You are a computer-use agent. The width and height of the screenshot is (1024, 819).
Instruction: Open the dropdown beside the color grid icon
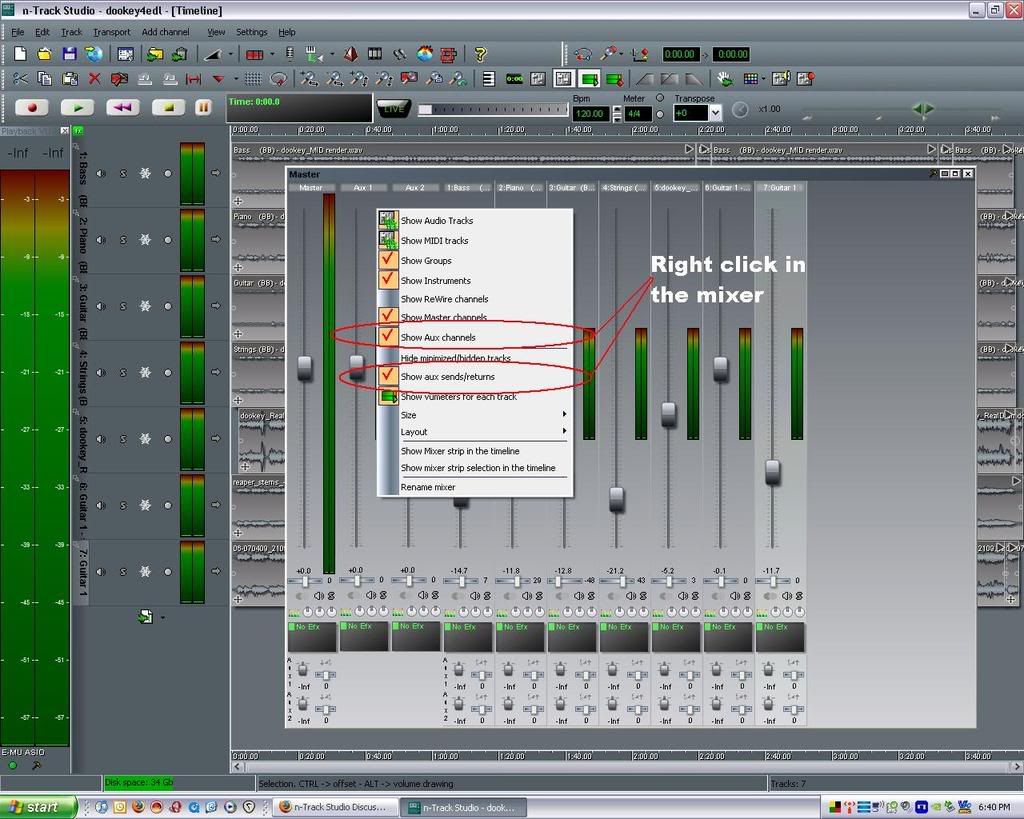tap(763, 79)
